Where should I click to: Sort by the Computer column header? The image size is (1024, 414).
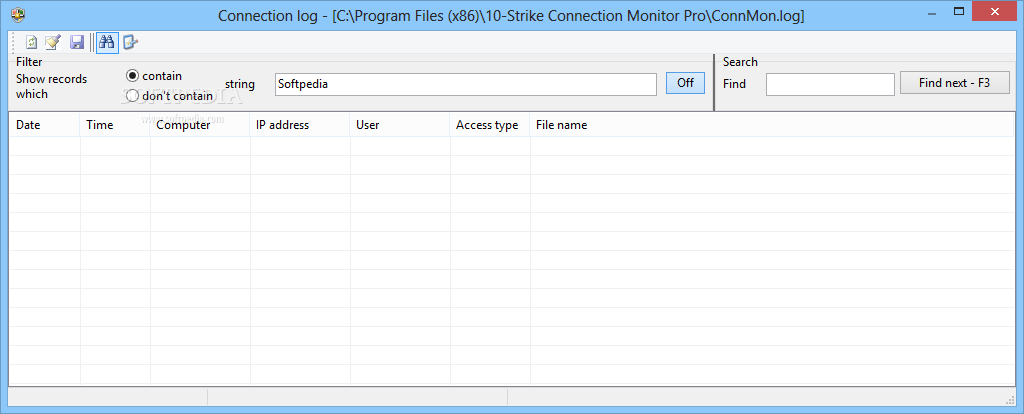pos(200,125)
